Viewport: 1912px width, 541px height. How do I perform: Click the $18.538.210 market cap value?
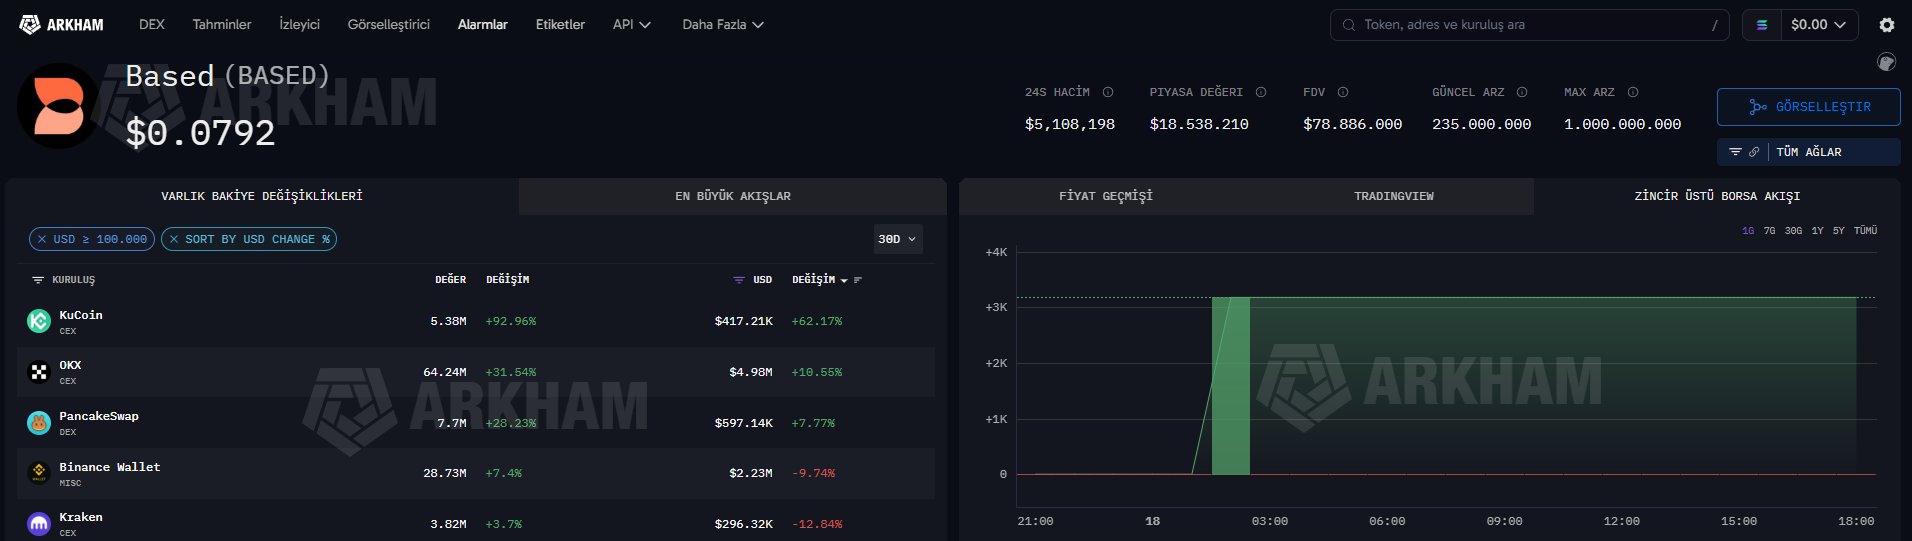click(1199, 124)
